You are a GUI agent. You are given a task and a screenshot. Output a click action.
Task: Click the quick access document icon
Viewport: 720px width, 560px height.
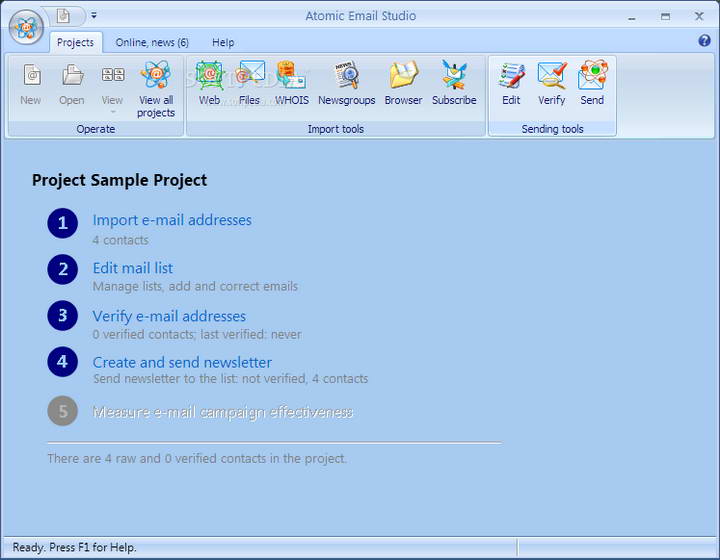coord(63,16)
